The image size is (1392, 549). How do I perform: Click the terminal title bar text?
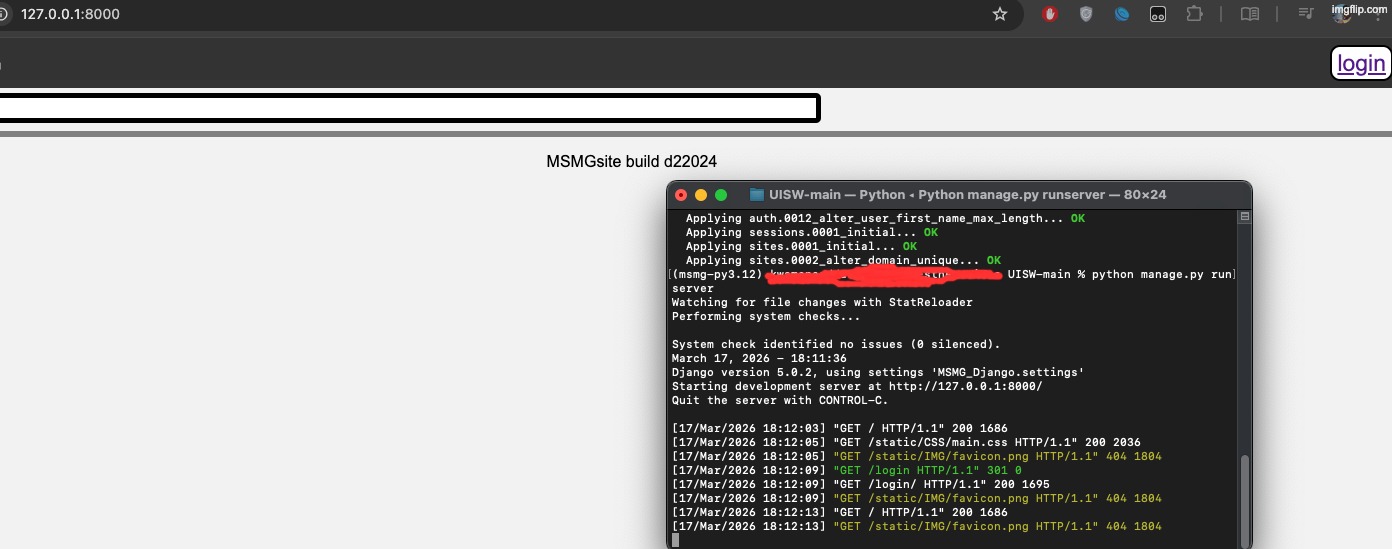967,195
